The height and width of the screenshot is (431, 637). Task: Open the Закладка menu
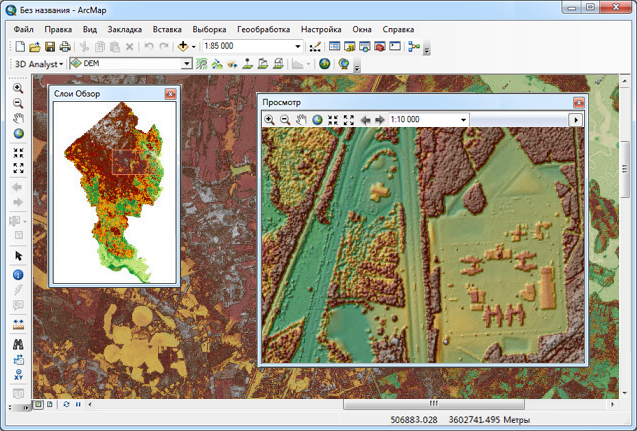click(125, 29)
